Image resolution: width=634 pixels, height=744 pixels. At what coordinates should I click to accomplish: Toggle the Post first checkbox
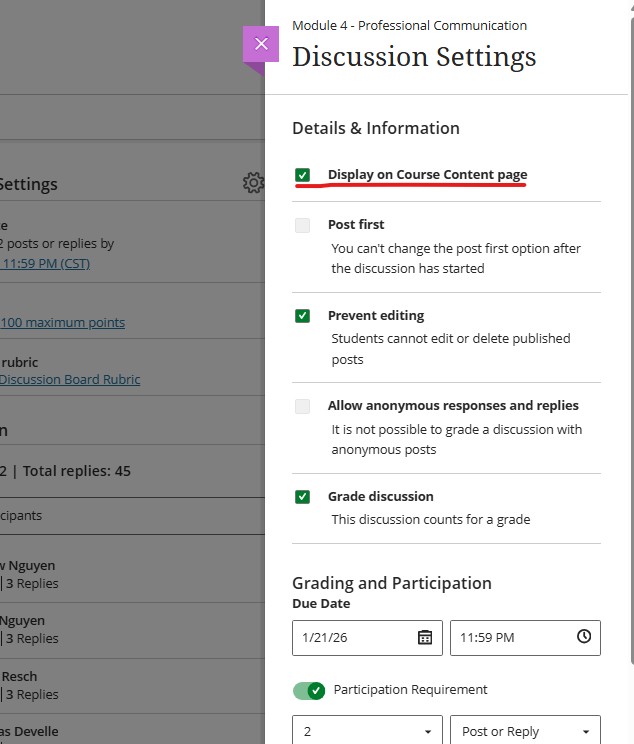coord(303,225)
